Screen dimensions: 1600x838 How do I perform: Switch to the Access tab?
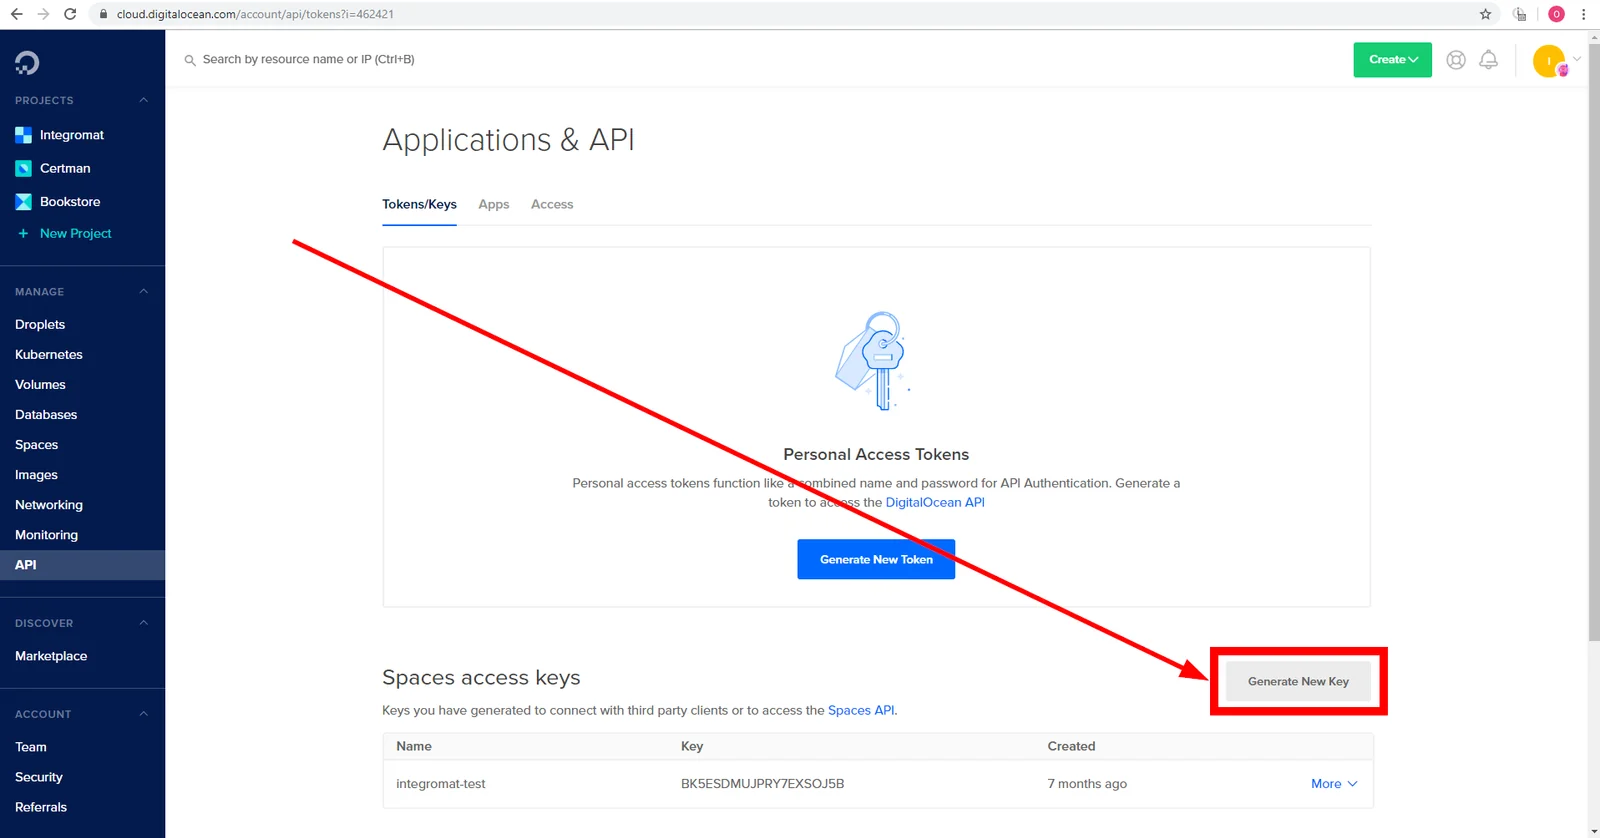click(x=552, y=204)
